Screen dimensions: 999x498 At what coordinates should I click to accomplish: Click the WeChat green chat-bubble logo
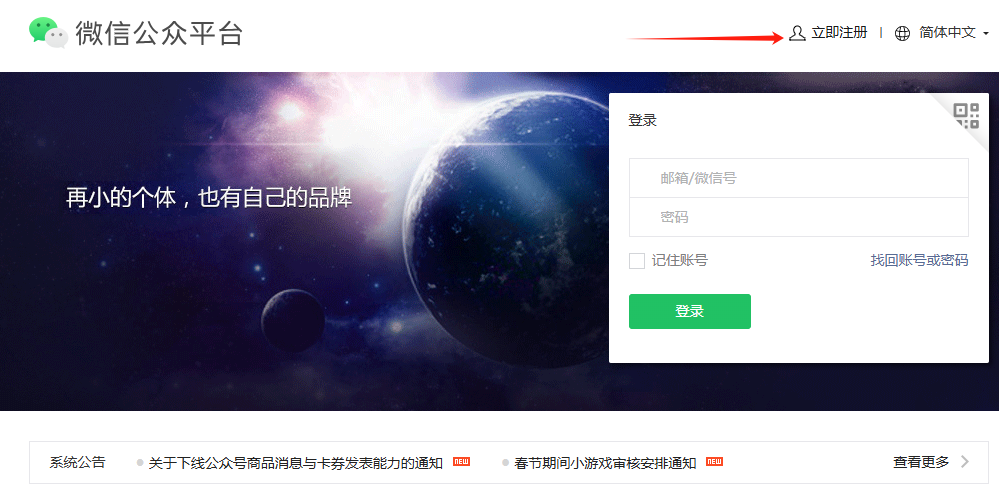pyautogui.click(x=48, y=32)
